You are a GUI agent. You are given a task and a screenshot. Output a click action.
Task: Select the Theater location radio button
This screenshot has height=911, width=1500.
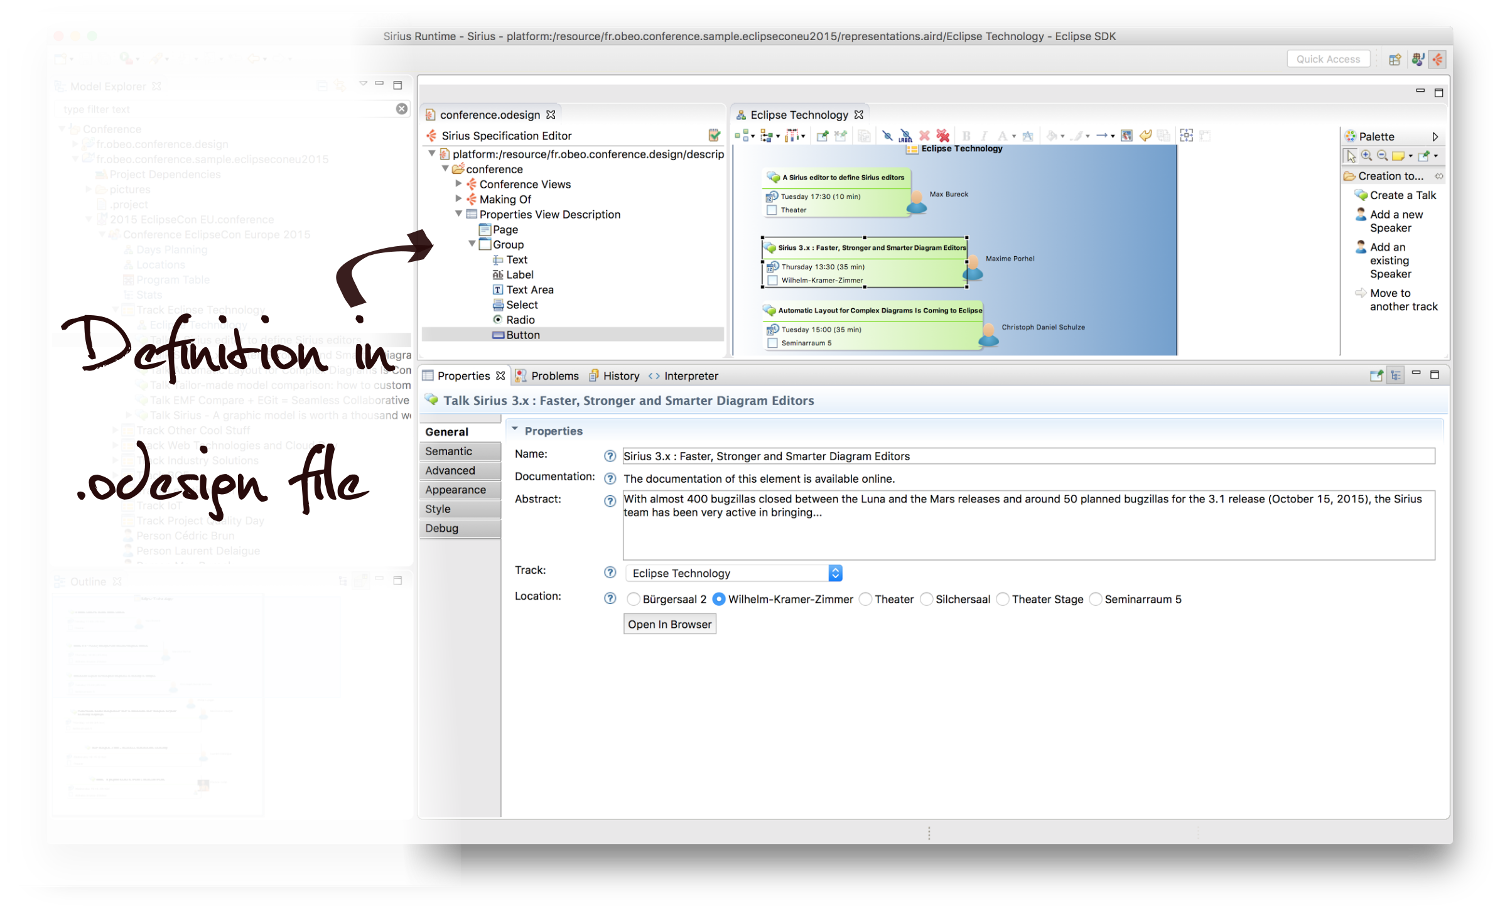[x=865, y=599]
